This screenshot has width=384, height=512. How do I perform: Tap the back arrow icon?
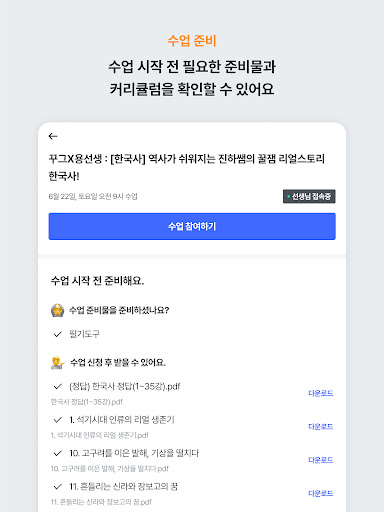click(53, 136)
